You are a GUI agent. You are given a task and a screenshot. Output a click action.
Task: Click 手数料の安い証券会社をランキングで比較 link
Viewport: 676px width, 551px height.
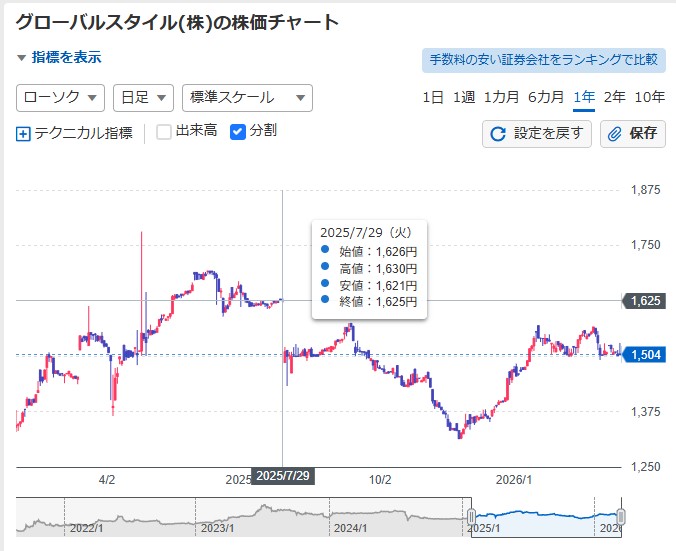tap(544, 60)
